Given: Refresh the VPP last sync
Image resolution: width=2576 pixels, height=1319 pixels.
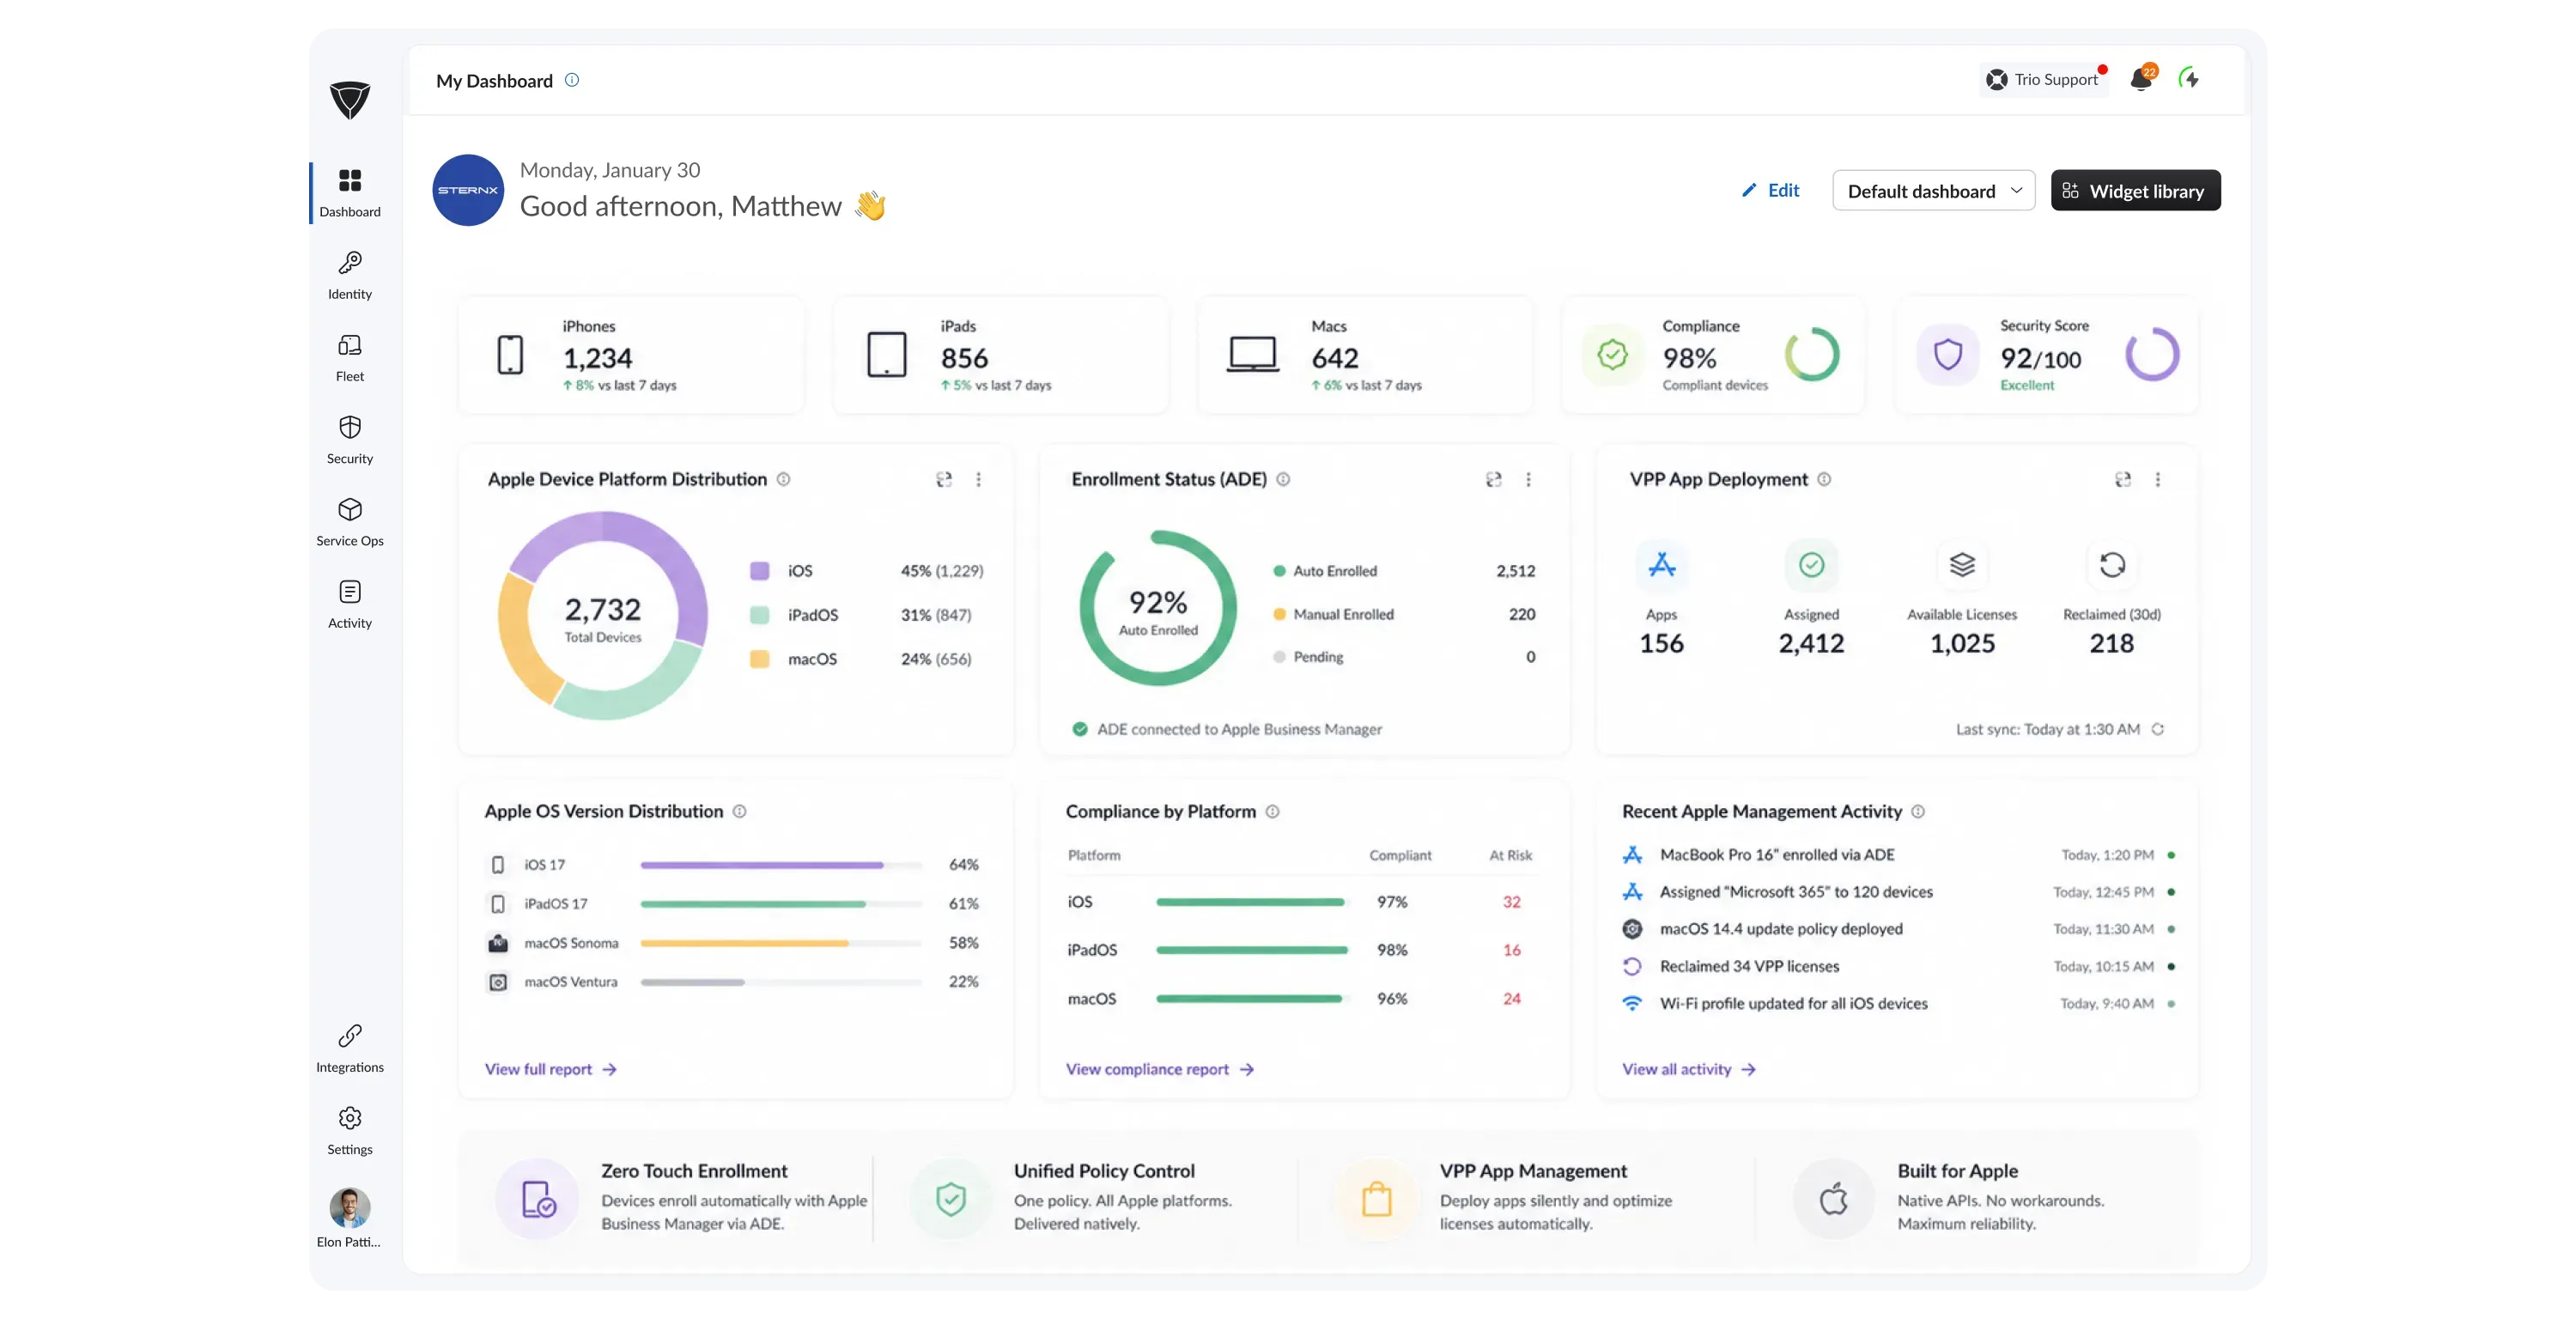Looking at the screenshot, I should (2157, 729).
